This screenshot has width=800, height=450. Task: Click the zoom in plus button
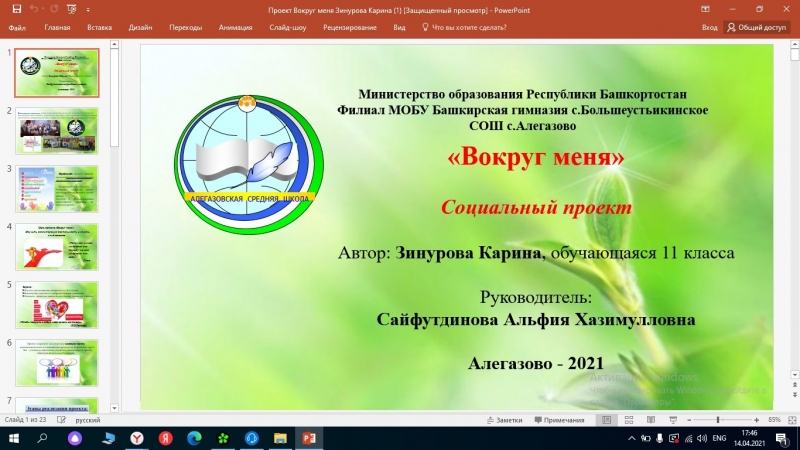[x=757, y=420]
